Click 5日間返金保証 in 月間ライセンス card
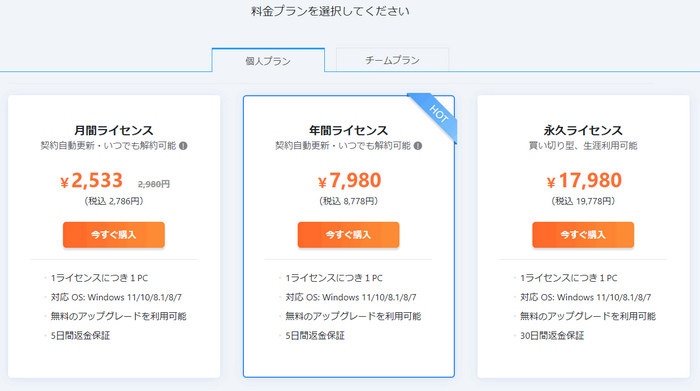The image size is (700, 391). pyautogui.click(x=80, y=336)
